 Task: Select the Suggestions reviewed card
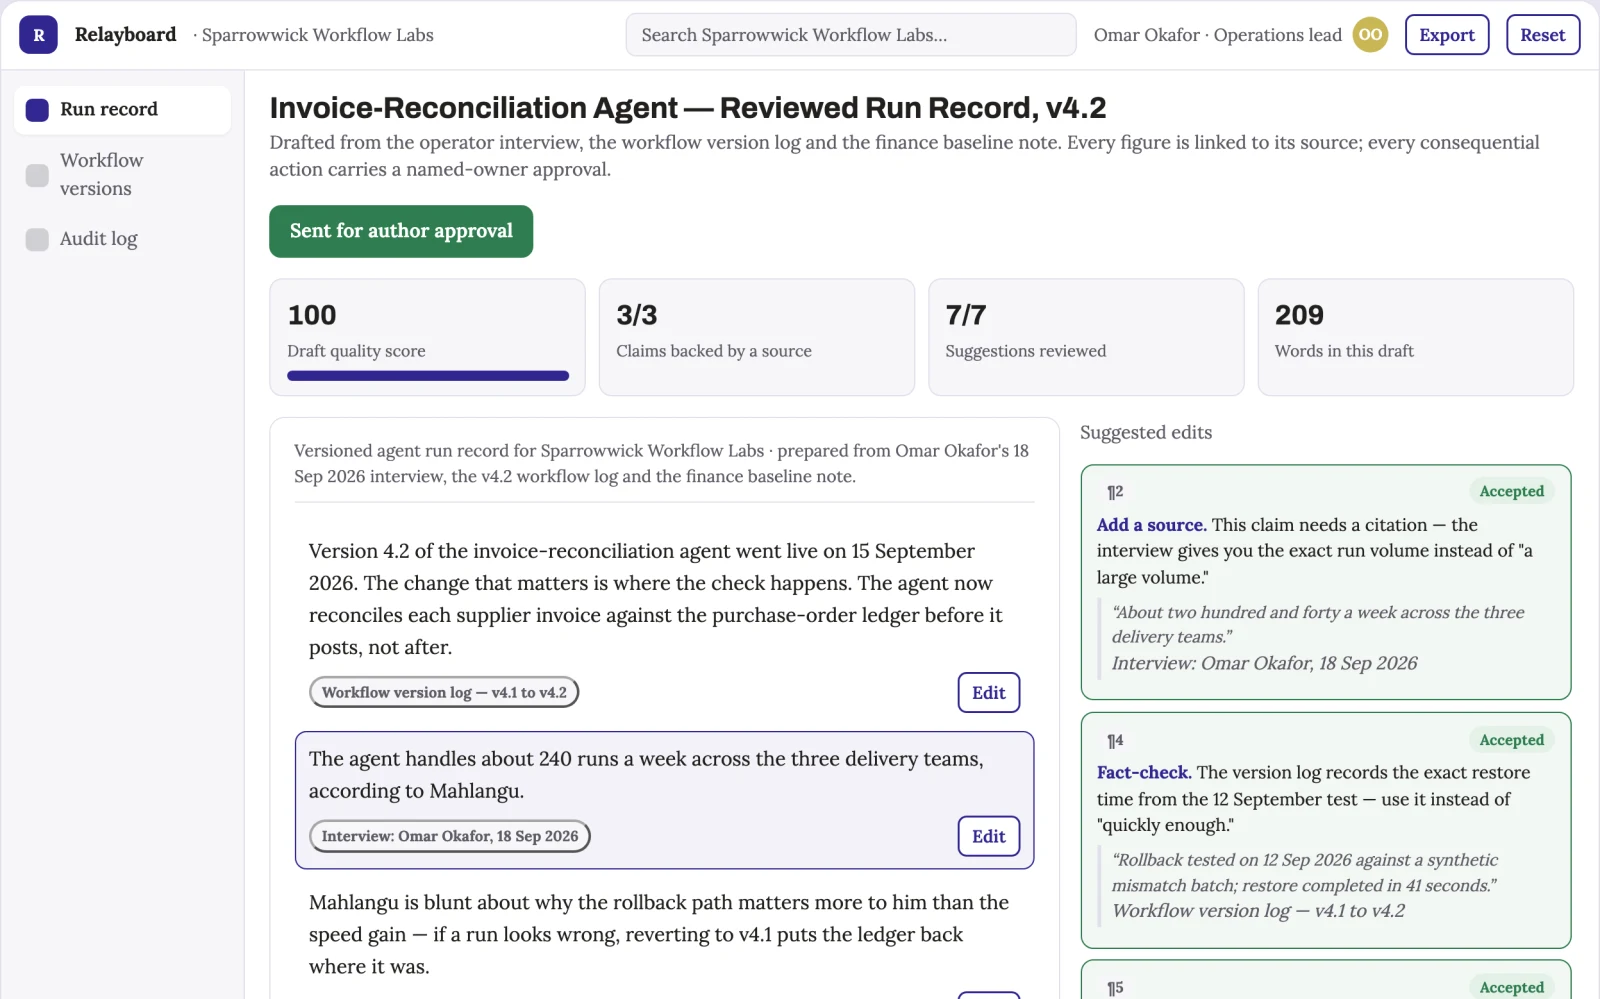(x=1086, y=337)
